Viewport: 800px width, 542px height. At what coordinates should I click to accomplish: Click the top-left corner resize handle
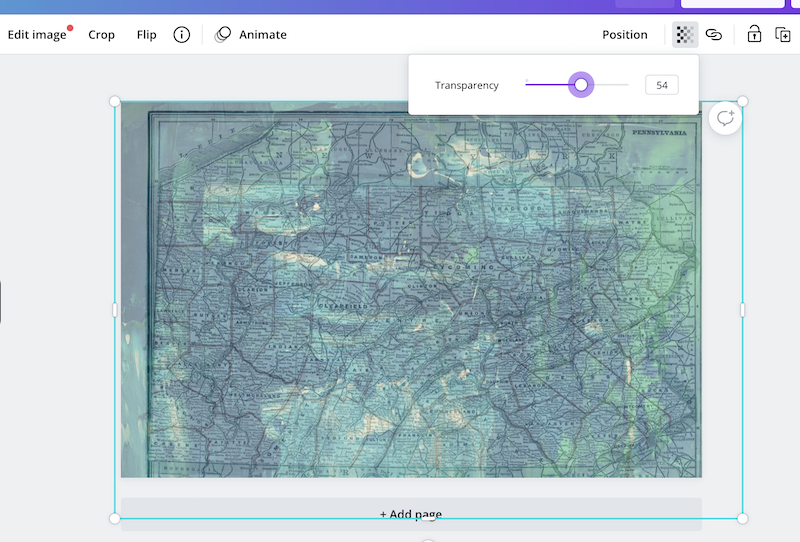(x=115, y=102)
